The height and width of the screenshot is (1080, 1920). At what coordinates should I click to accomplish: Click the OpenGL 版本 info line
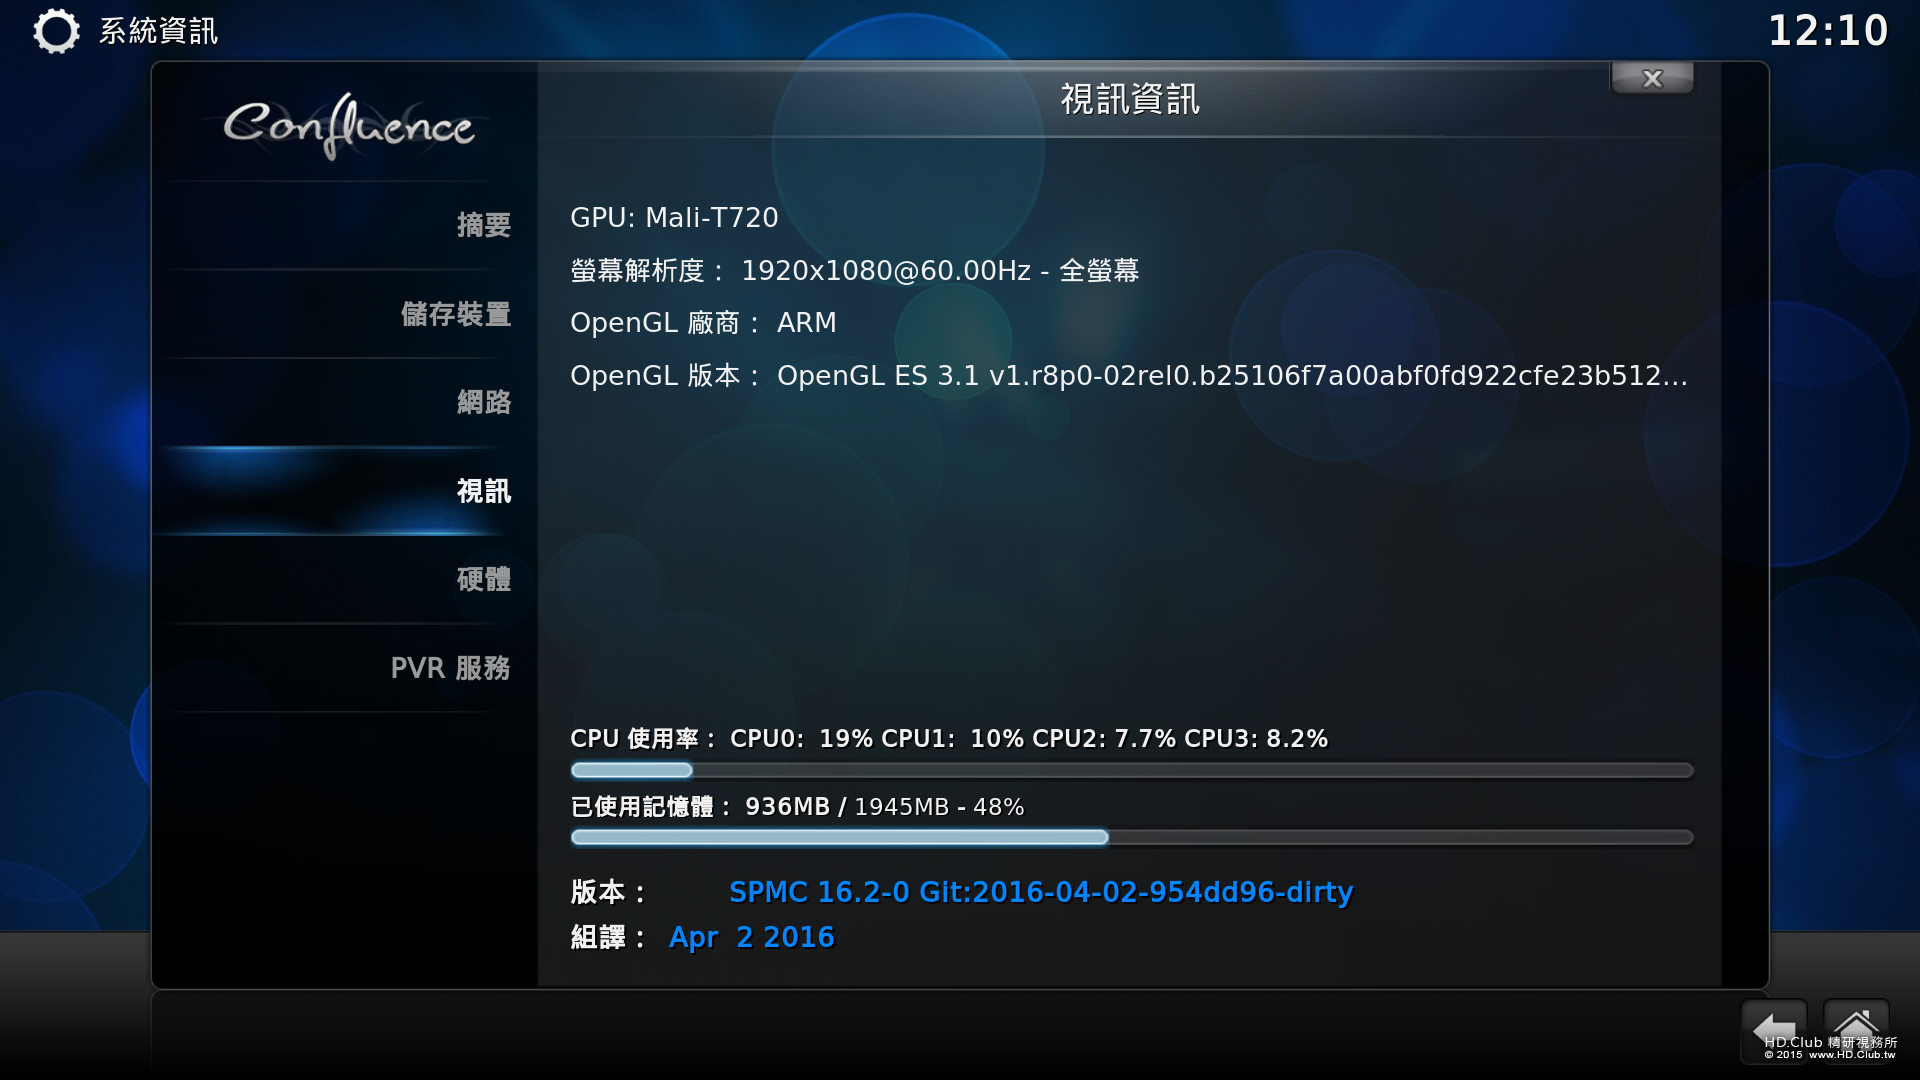[x=1128, y=376]
